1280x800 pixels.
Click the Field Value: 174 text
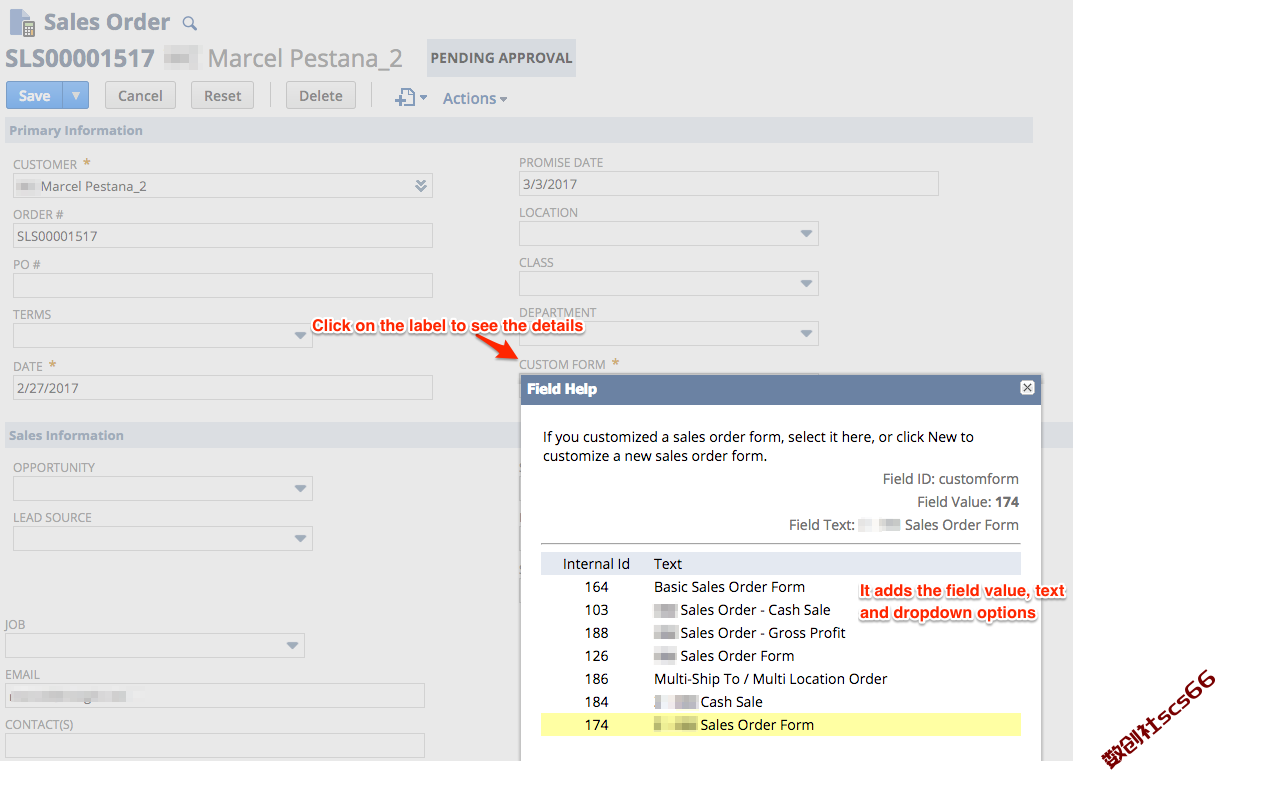coord(968,502)
